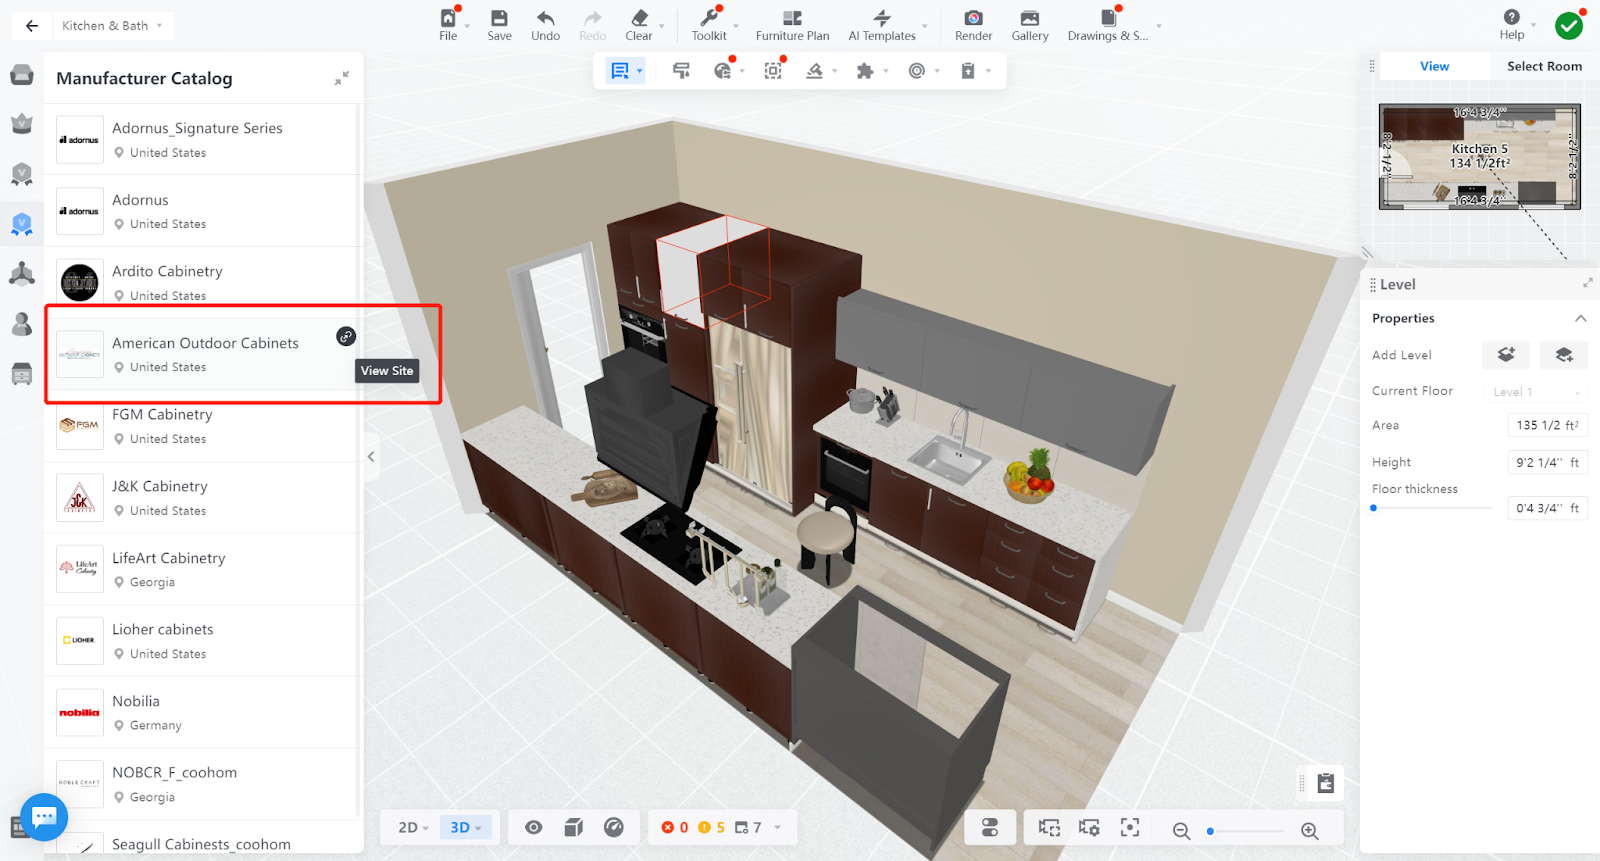This screenshot has width=1600, height=861.
Task: Expand the errors and warnings dropdown
Action: [777, 828]
